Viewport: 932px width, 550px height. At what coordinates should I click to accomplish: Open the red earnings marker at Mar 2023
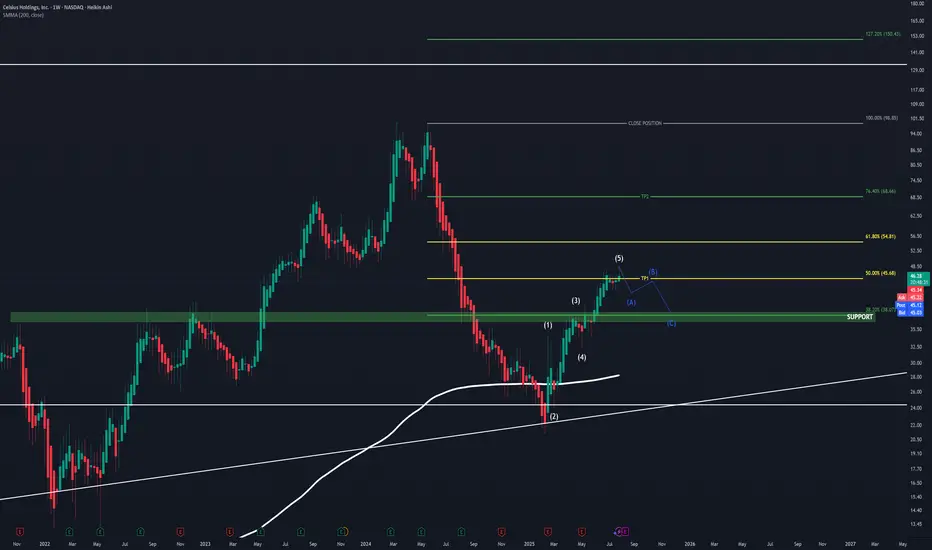(229, 531)
